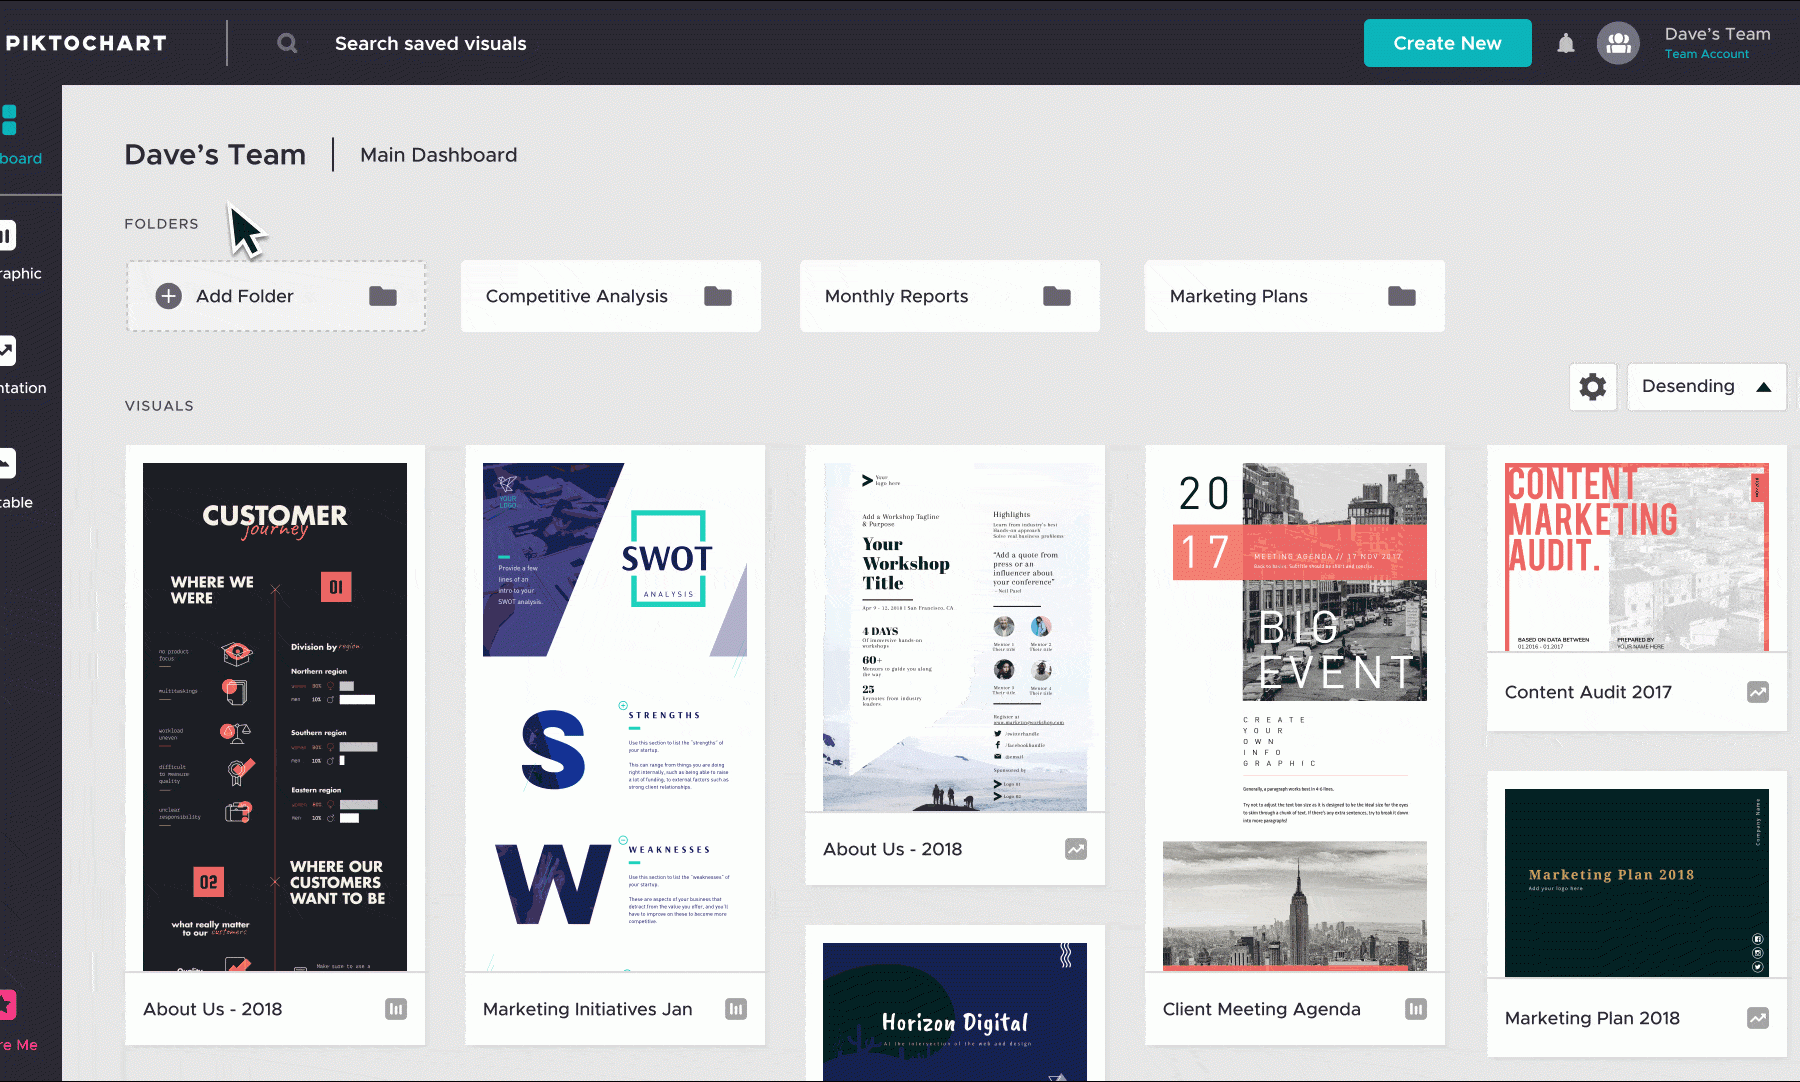Open the Customer Journey infographic thumbnail
Image resolution: width=1800 pixels, height=1082 pixels.
[275, 715]
